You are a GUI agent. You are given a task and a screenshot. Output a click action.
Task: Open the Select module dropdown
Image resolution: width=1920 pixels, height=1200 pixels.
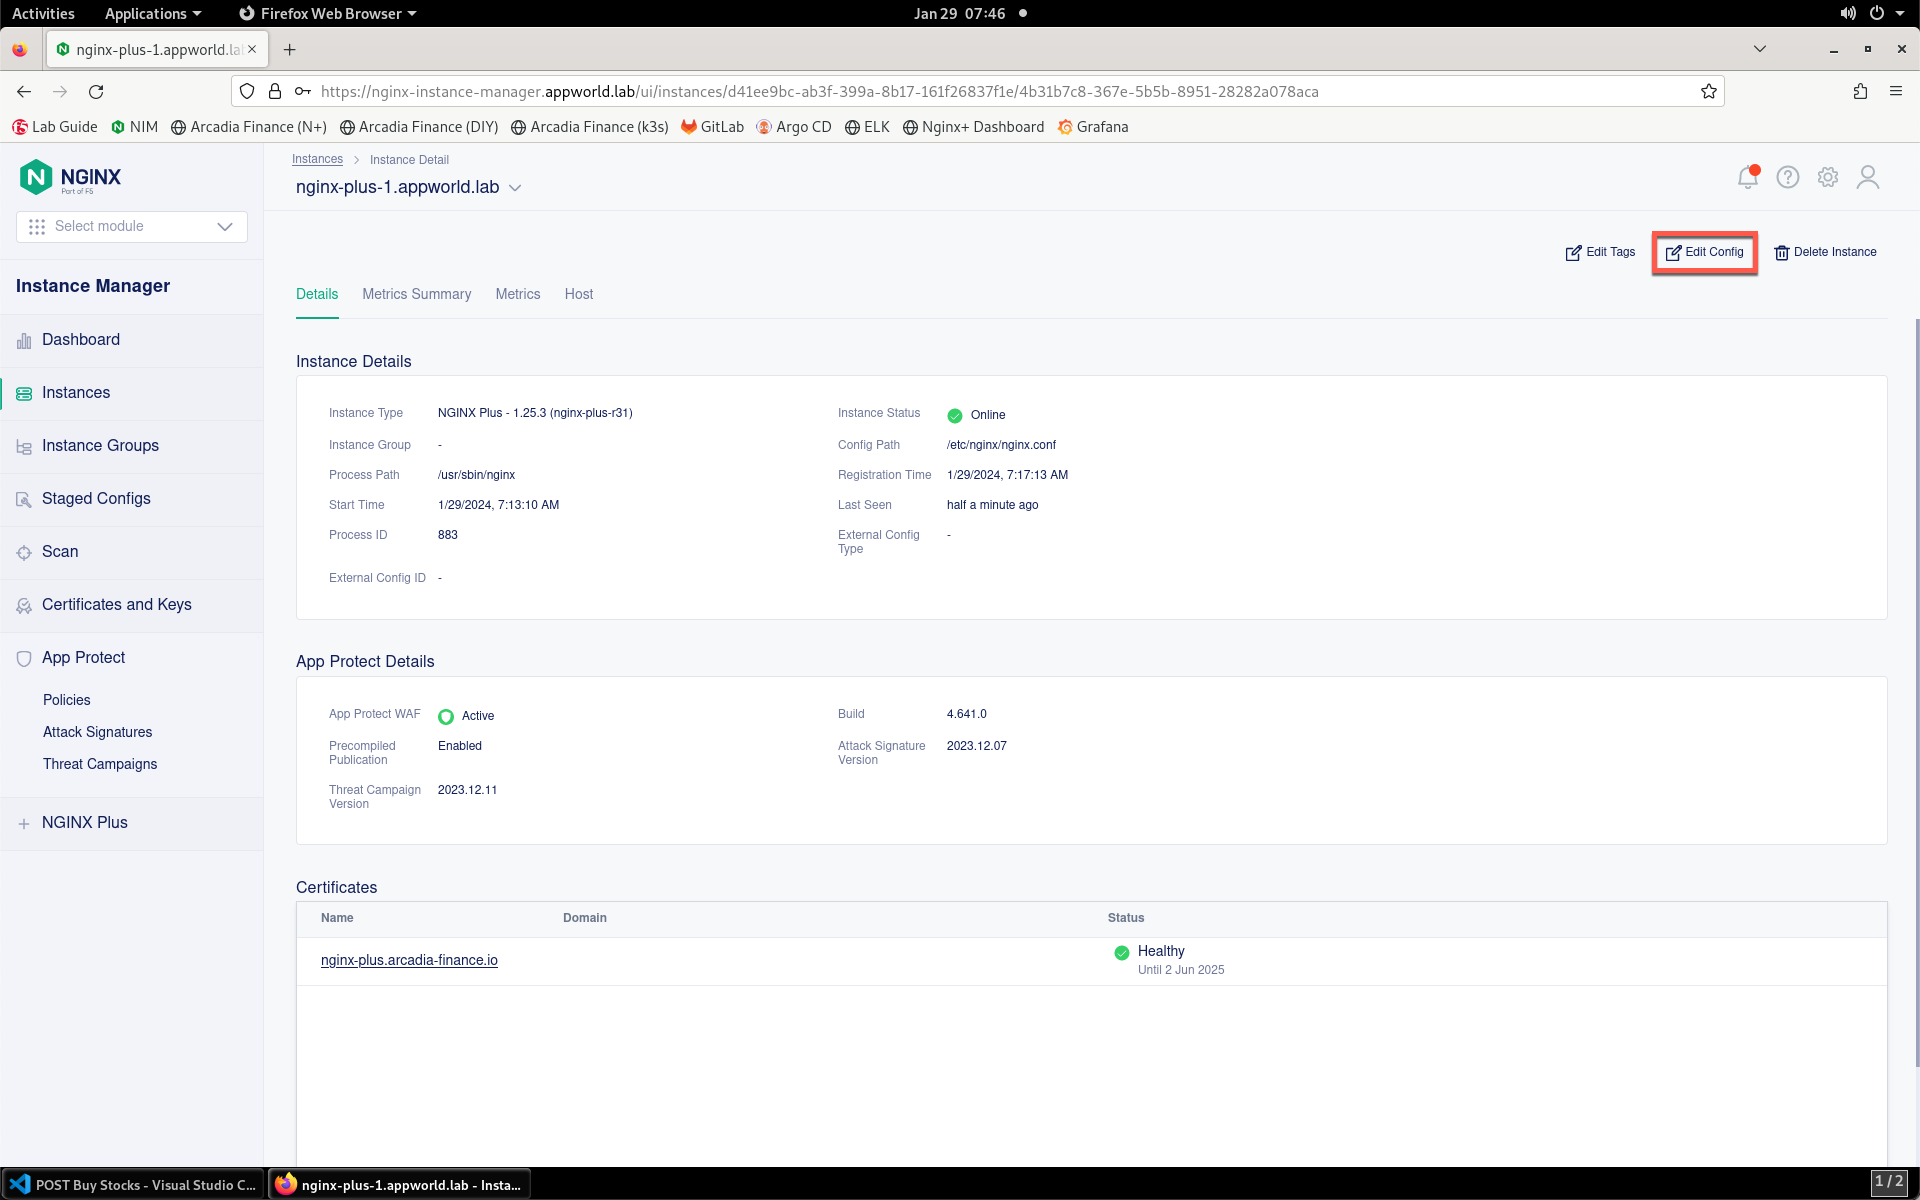tap(132, 226)
